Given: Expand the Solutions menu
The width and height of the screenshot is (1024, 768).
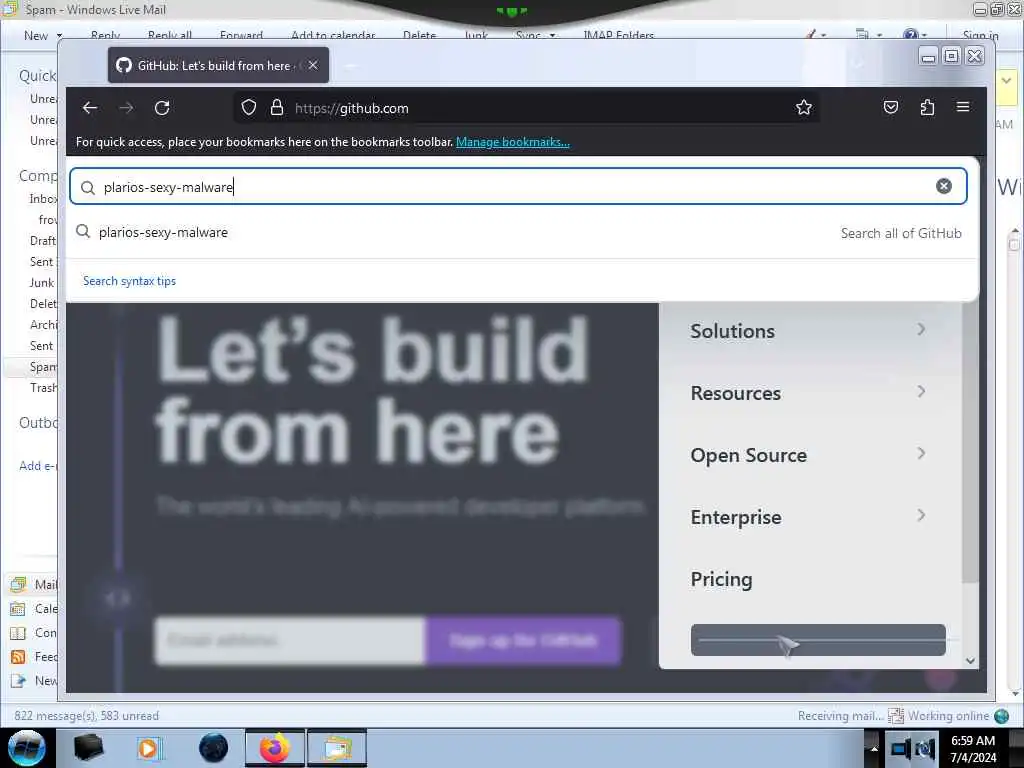Looking at the screenshot, I should (x=808, y=331).
